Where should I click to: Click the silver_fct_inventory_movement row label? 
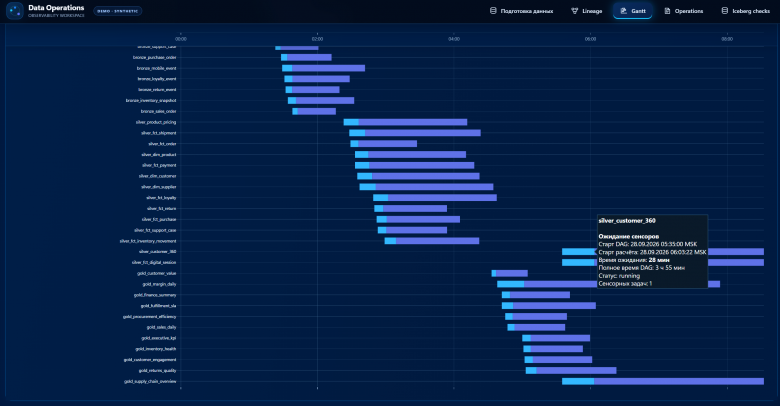148,241
